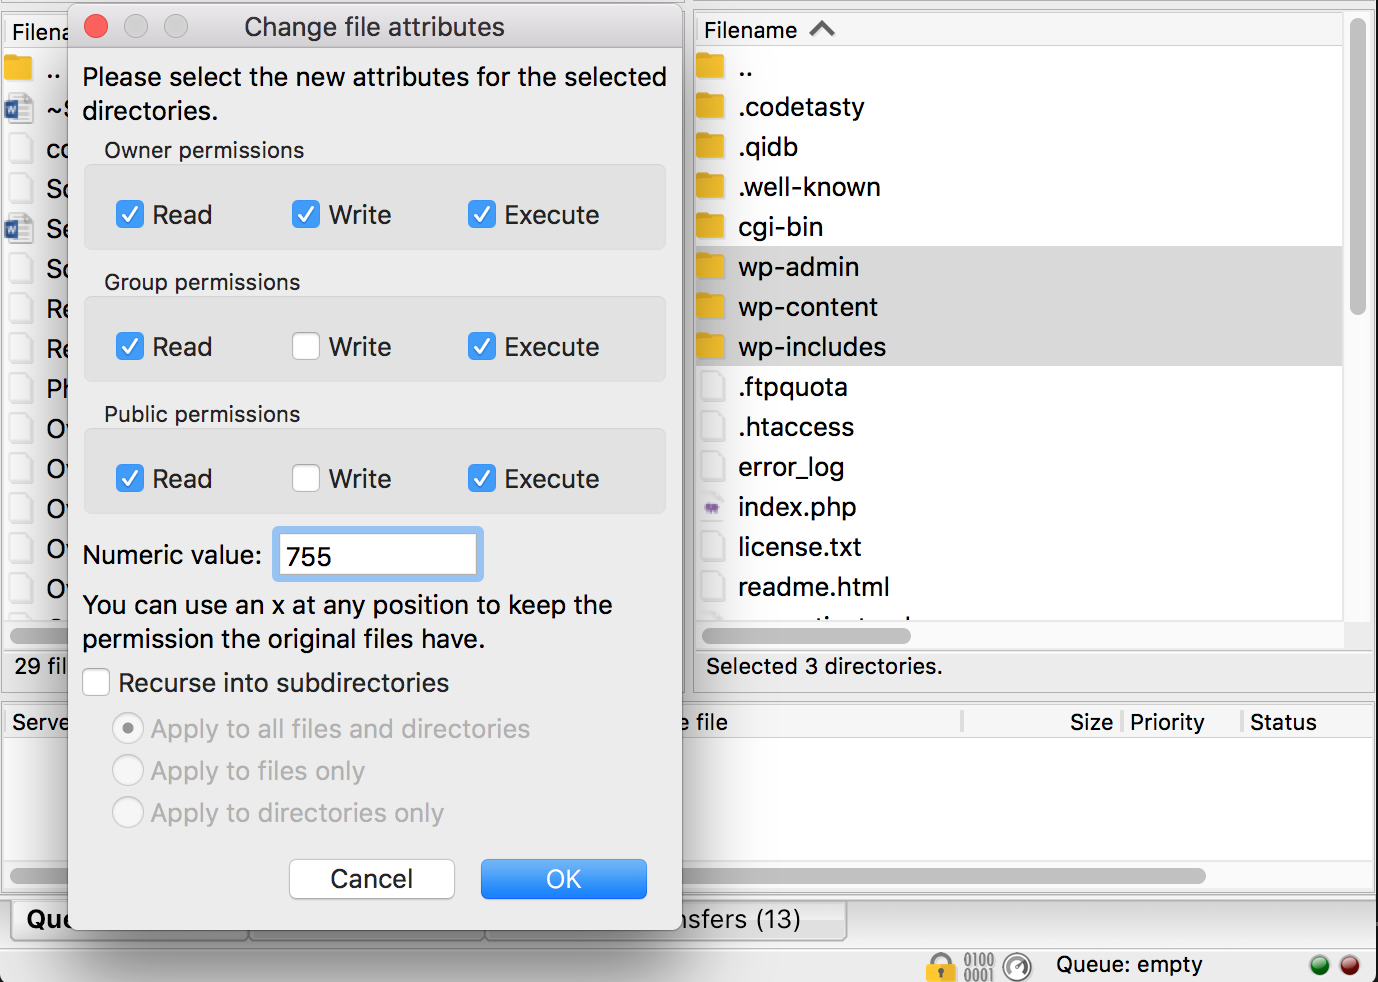
Task: Click the encryption lock icon in status bar
Action: [x=940, y=967]
